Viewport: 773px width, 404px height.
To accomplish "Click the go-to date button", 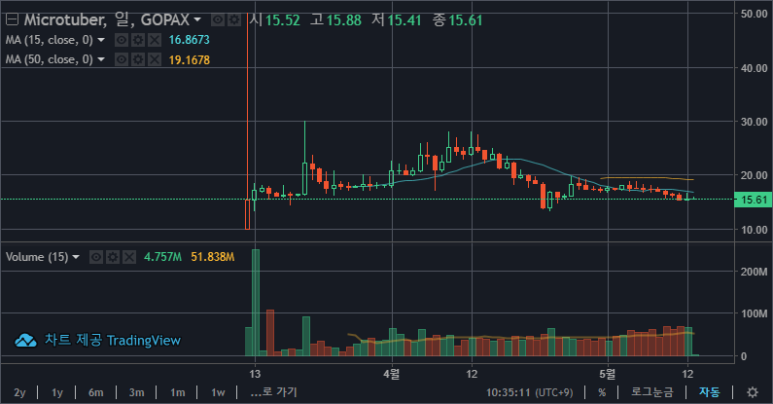I will click(x=274, y=392).
